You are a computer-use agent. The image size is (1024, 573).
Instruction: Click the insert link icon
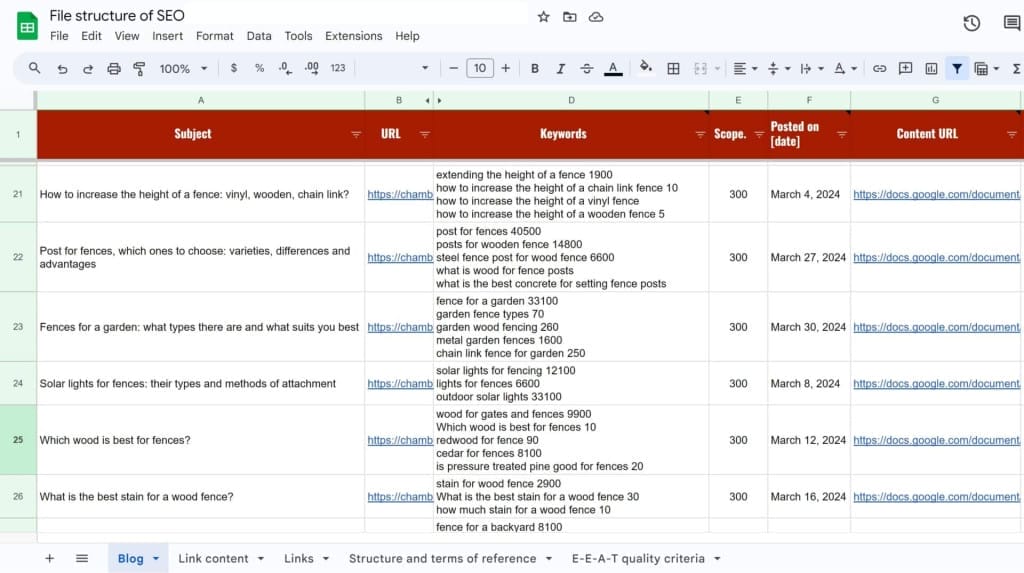pyautogui.click(x=879, y=68)
